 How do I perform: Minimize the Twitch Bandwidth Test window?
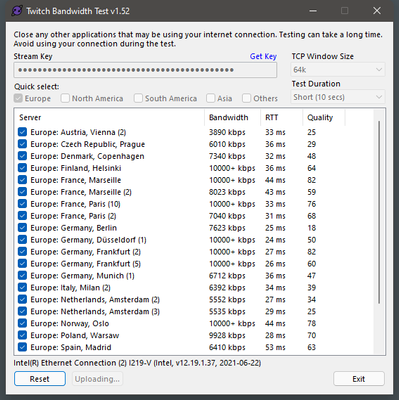313,11
